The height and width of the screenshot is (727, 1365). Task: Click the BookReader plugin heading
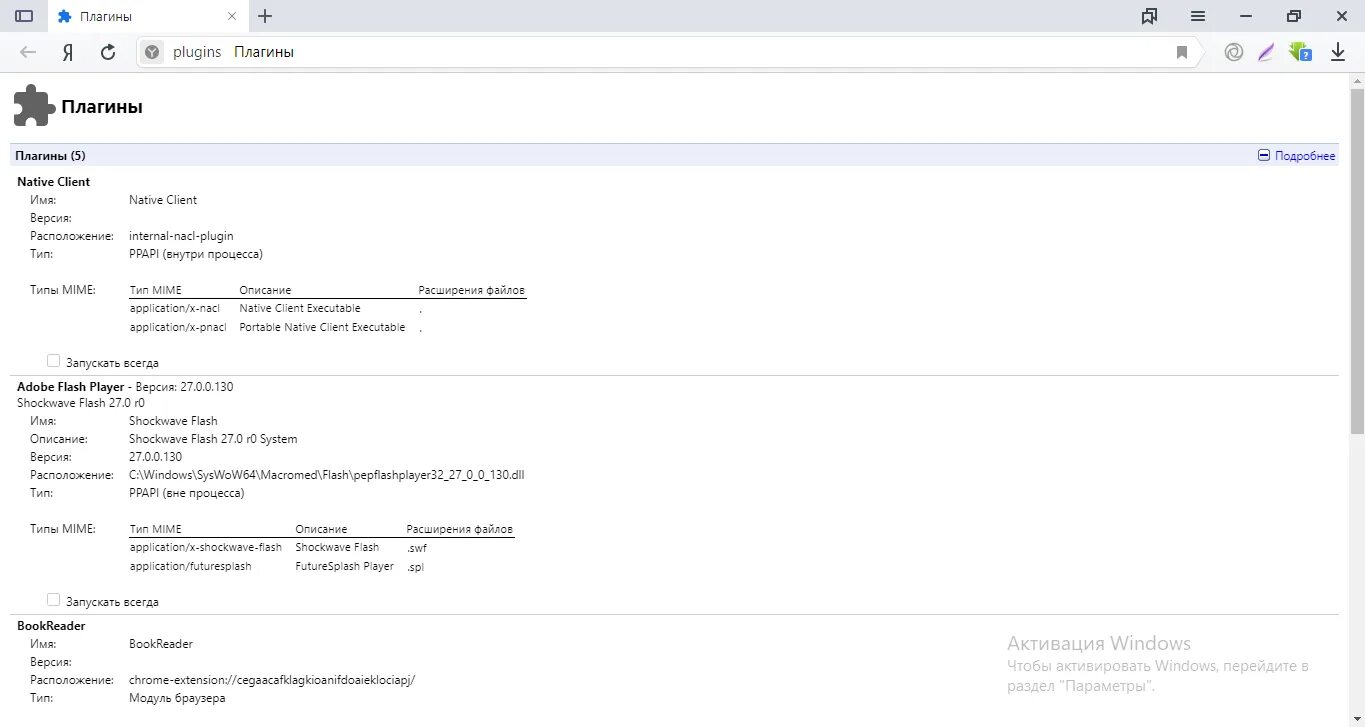[x=51, y=626]
